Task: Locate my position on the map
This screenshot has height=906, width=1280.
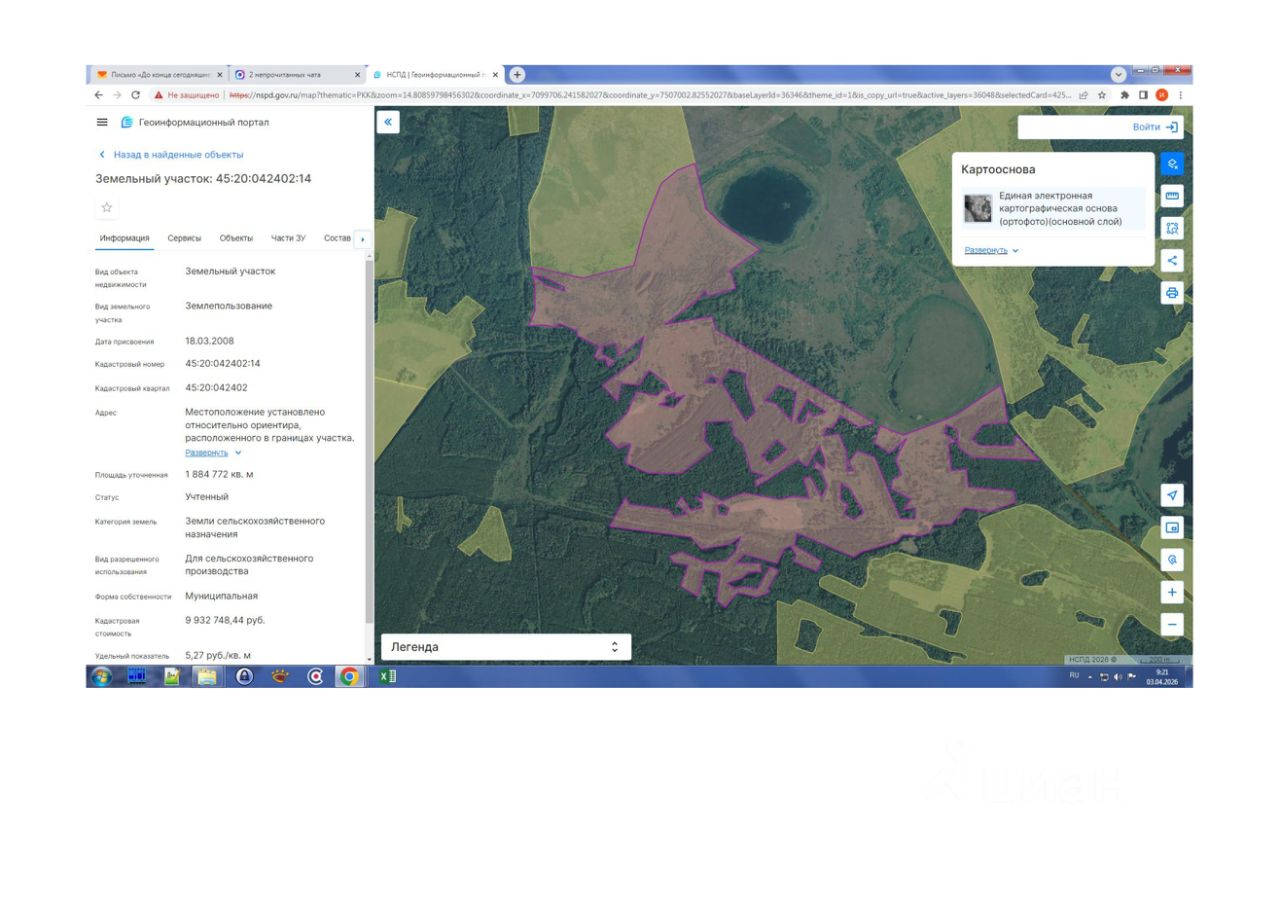Action: 1172,495
